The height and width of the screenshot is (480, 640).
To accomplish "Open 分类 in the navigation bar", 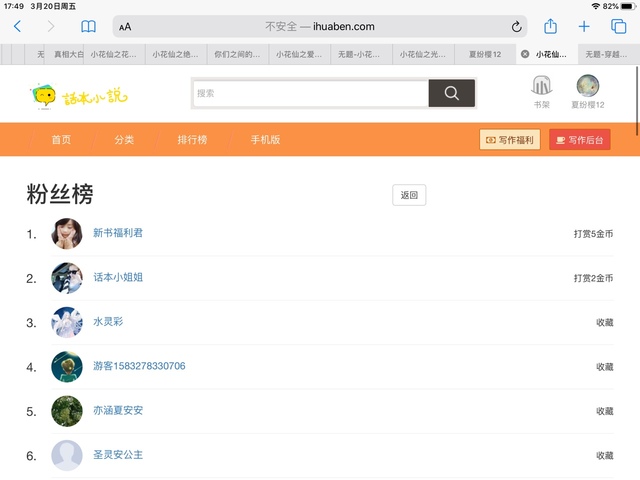I will coord(124,140).
